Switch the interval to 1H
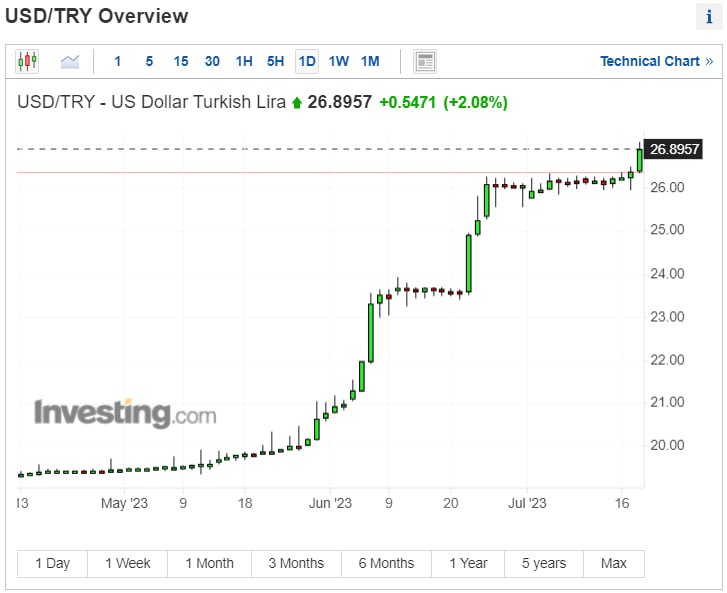The image size is (727, 593). click(x=244, y=61)
